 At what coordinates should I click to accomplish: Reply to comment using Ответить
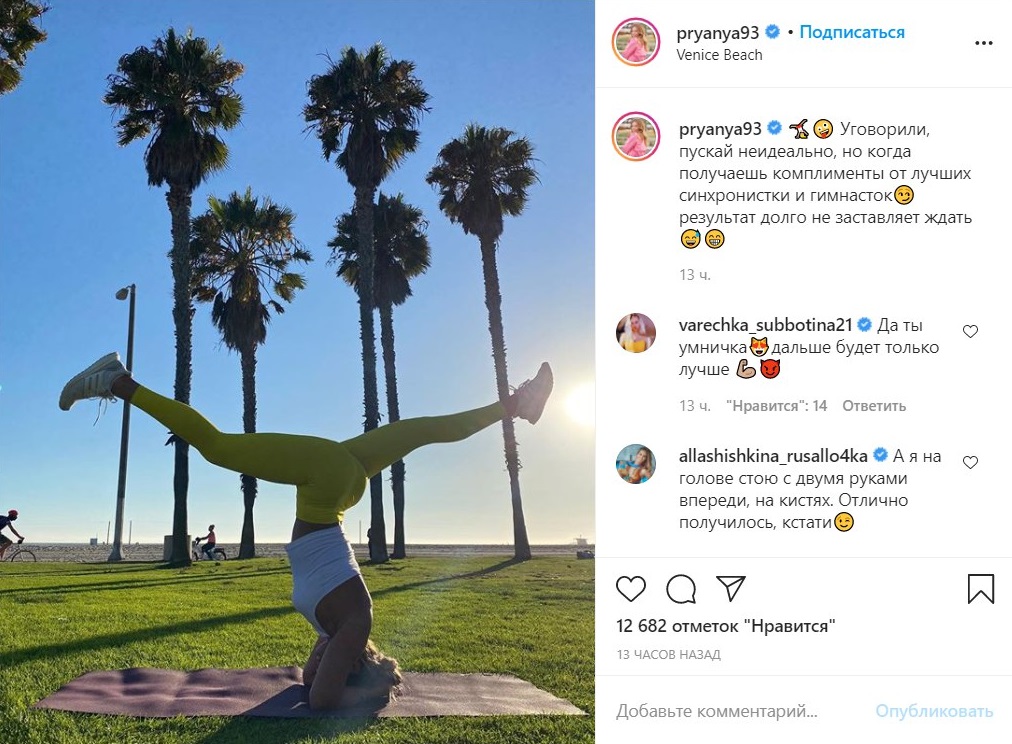[874, 406]
